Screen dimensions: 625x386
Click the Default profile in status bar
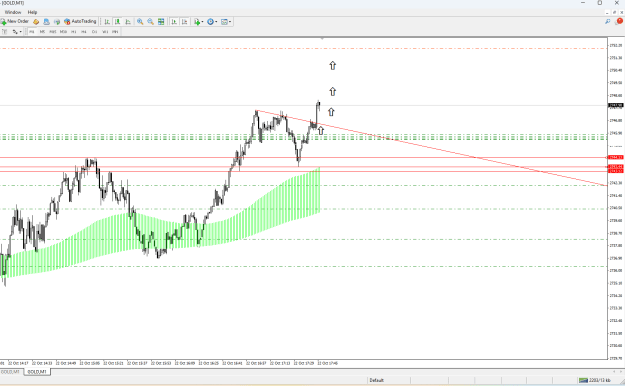click(376, 380)
